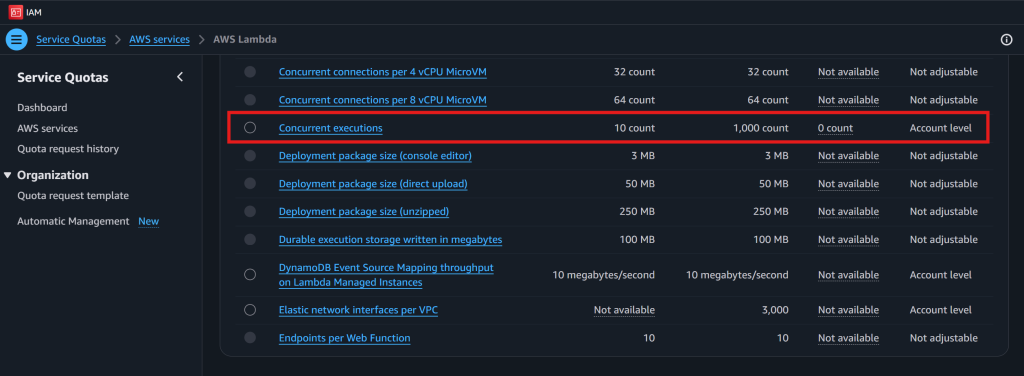Image resolution: width=1024 pixels, height=376 pixels.
Task: Open Deployment package size (direct upload) quota
Action: click(x=373, y=184)
